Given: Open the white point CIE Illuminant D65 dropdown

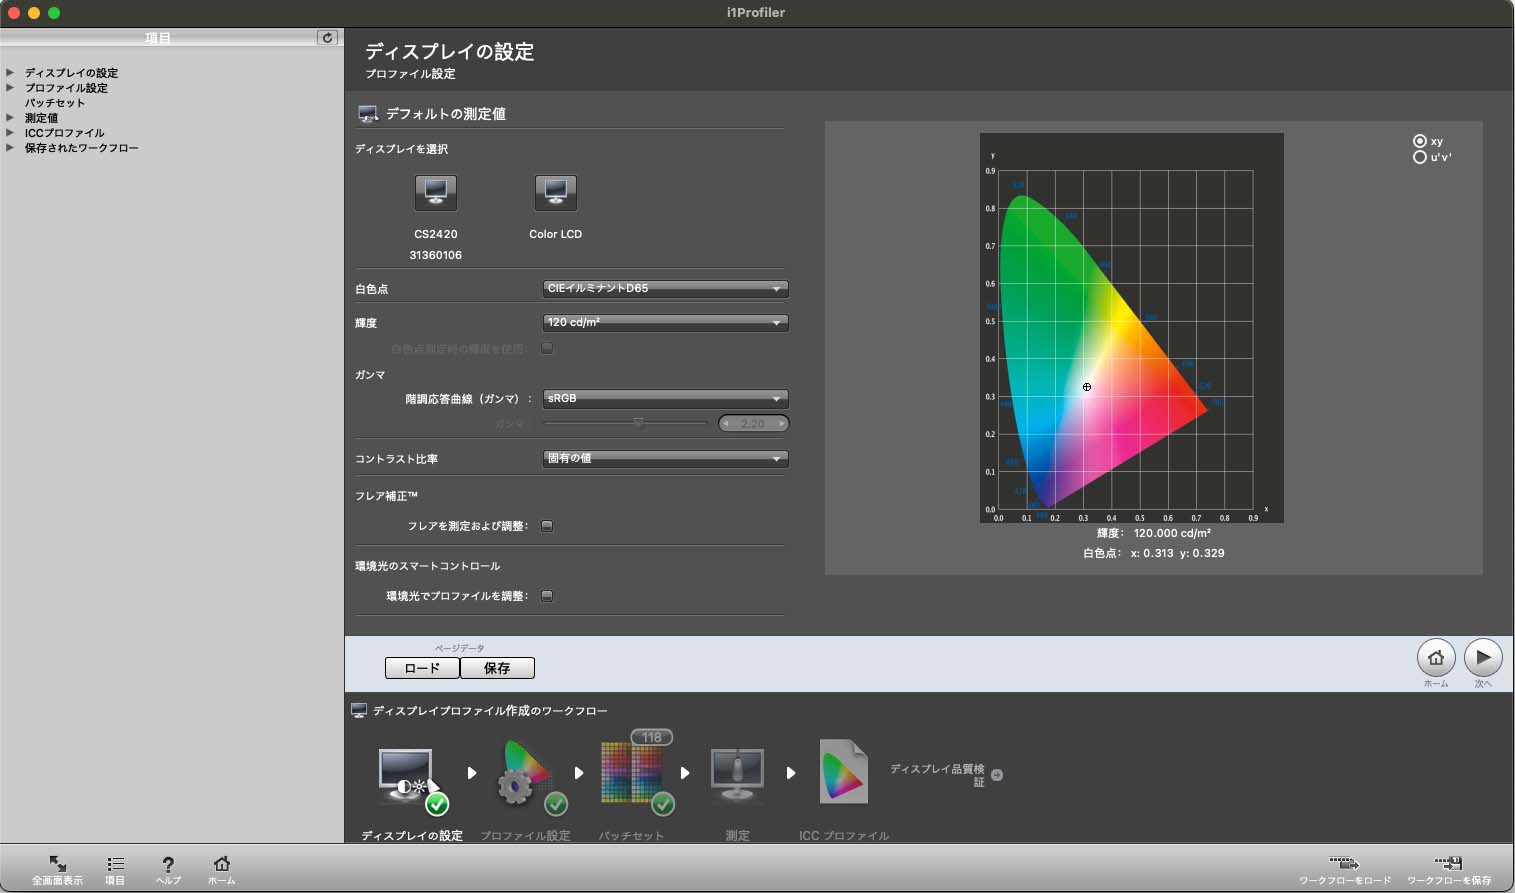Looking at the screenshot, I should click(x=665, y=289).
